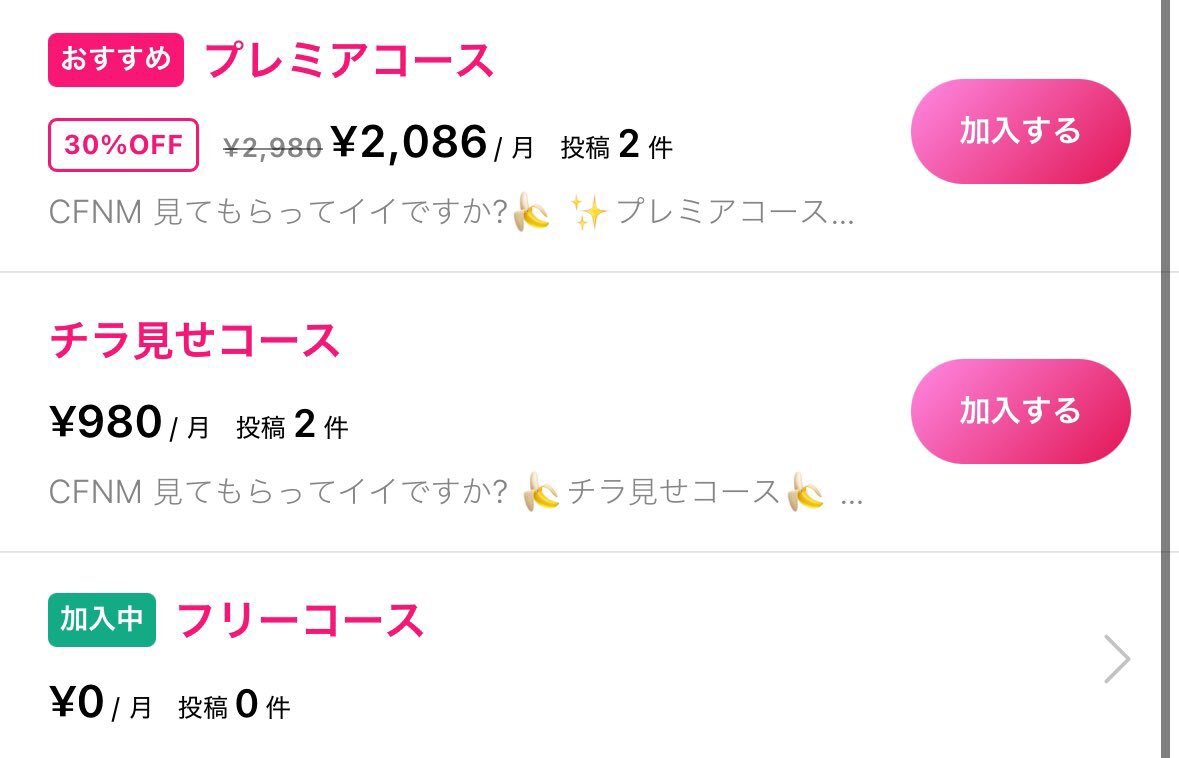
Task: Open the プレミアコース plan title
Action: click(350, 60)
